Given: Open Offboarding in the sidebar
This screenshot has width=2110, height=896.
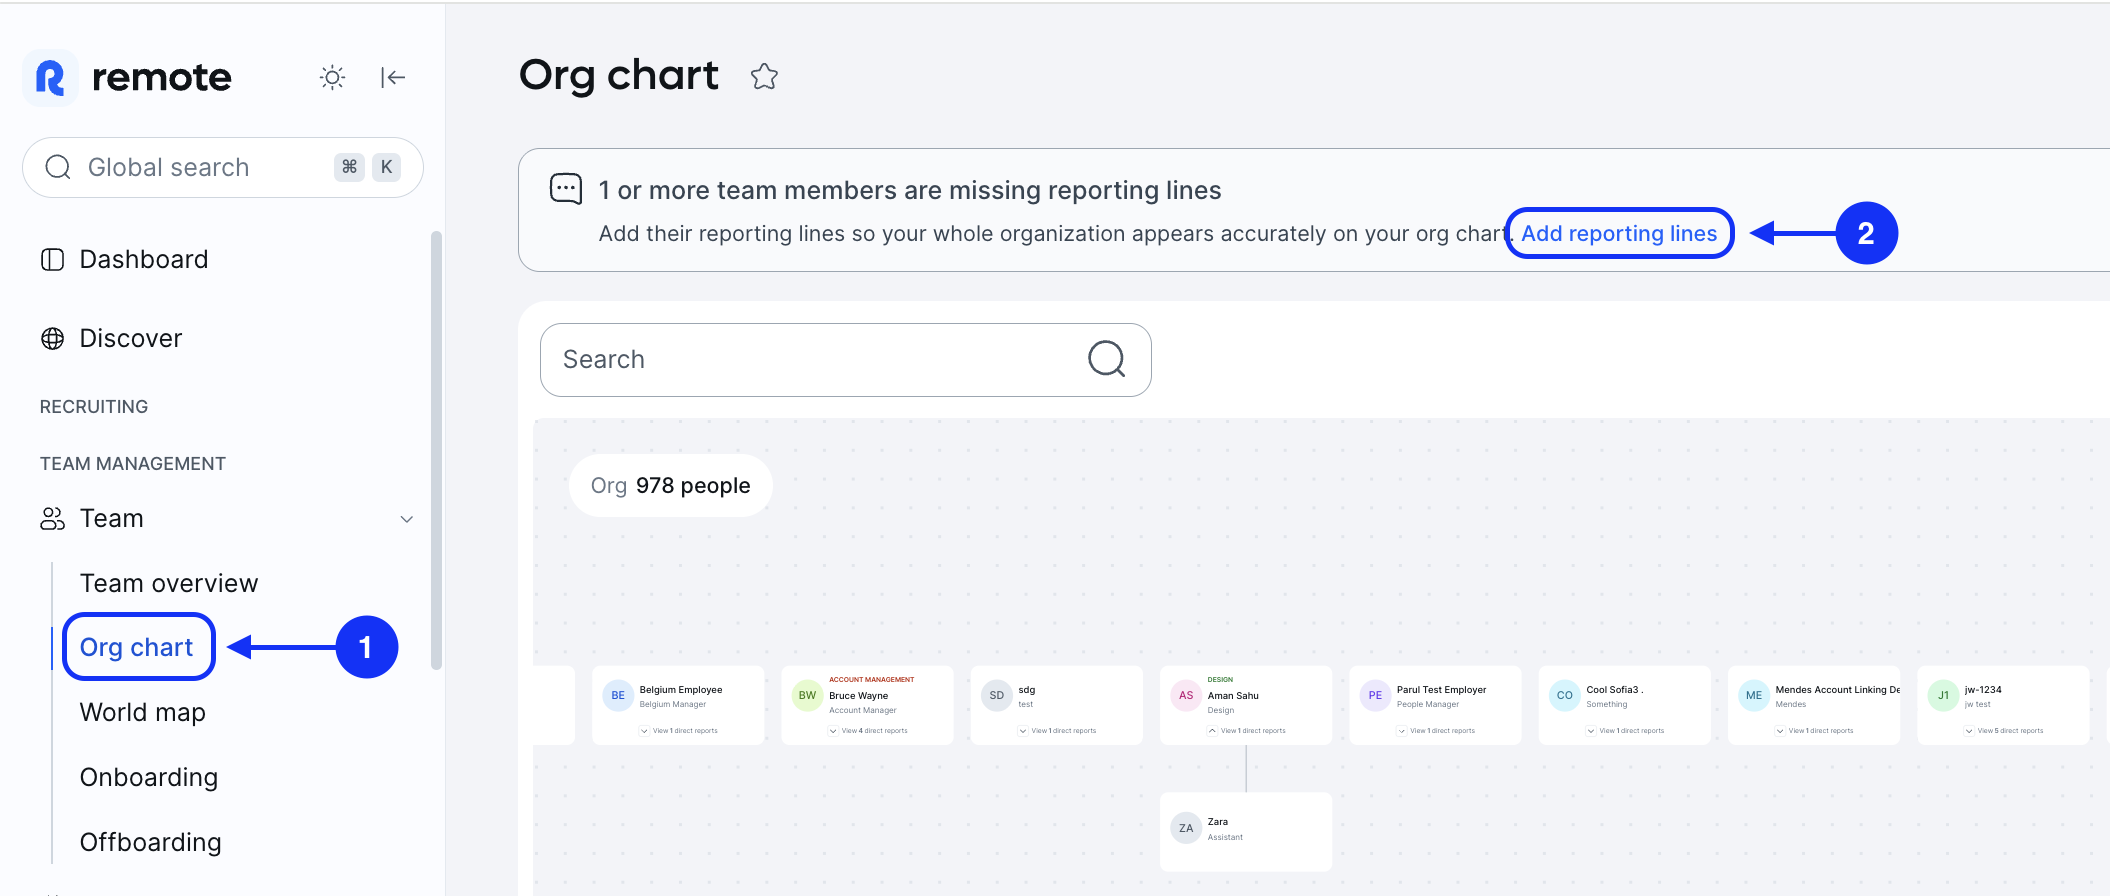Looking at the screenshot, I should [151, 842].
